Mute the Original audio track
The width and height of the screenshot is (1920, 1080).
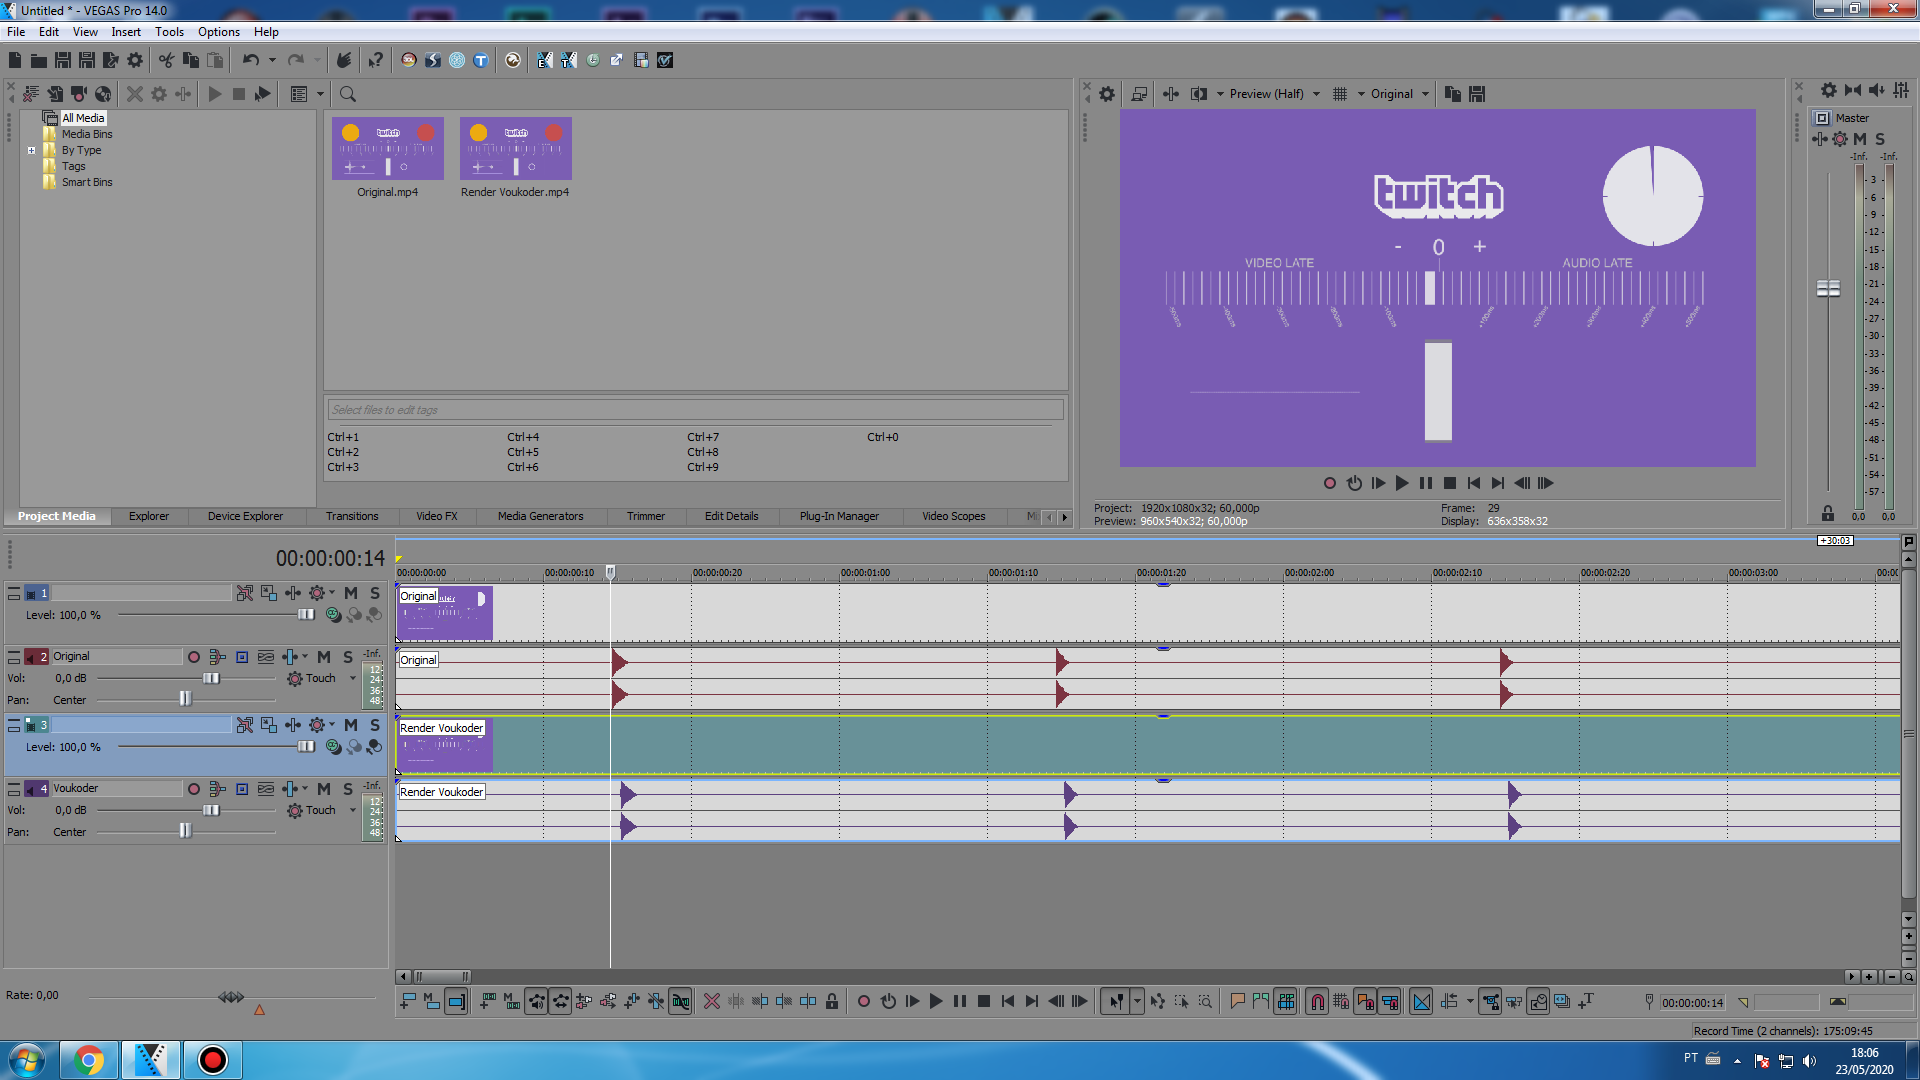click(324, 657)
